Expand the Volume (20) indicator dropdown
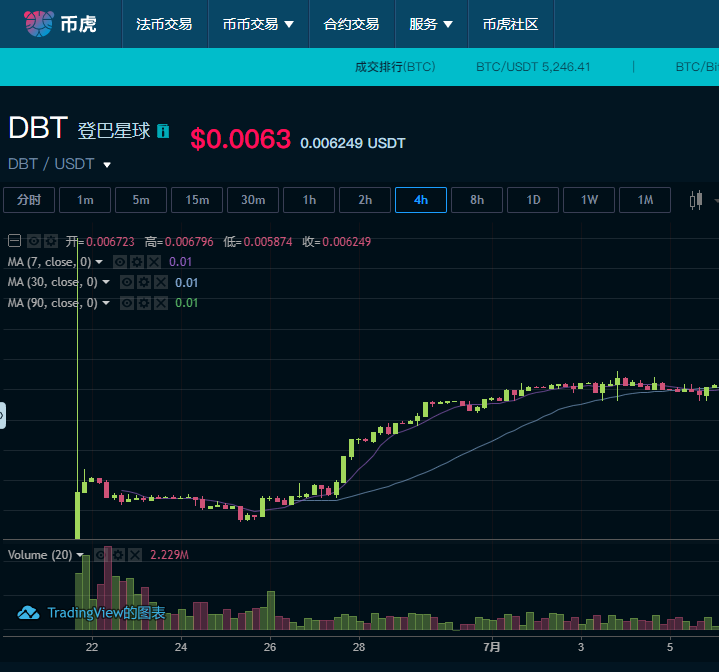 tap(80, 555)
